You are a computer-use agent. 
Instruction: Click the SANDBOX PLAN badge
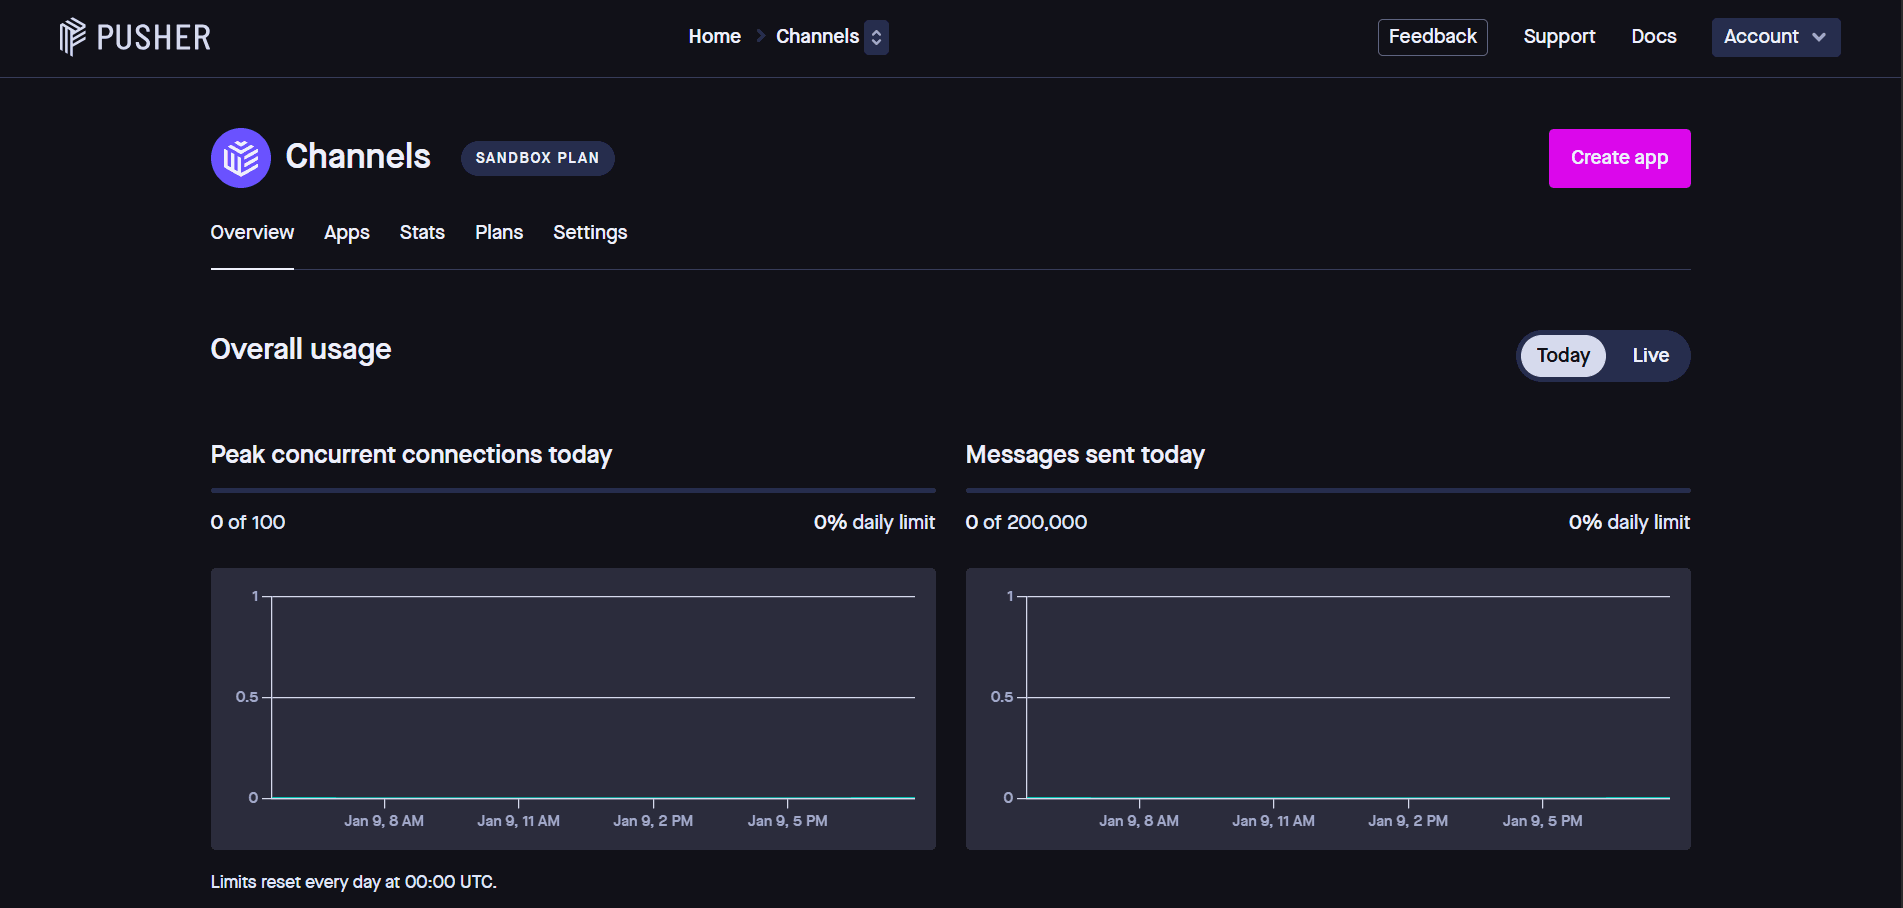[x=537, y=157]
